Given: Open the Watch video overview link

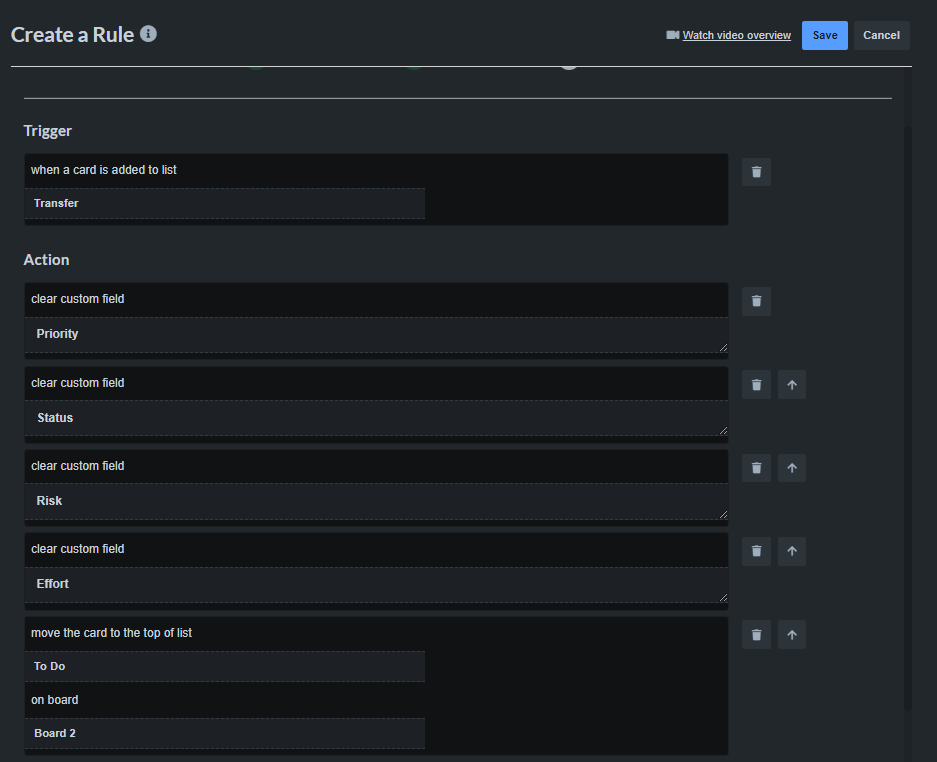Looking at the screenshot, I should pyautogui.click(x=737, y=34).
